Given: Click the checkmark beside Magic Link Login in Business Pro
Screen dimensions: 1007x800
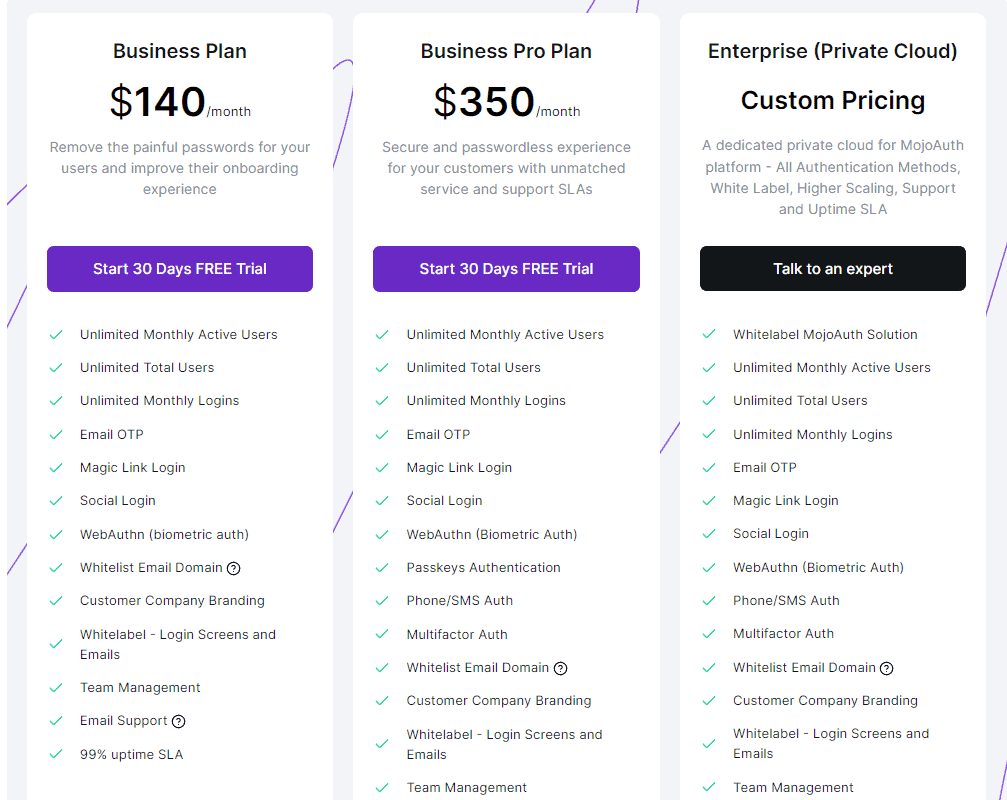Looking at the screenshot, I should [382, 467].
